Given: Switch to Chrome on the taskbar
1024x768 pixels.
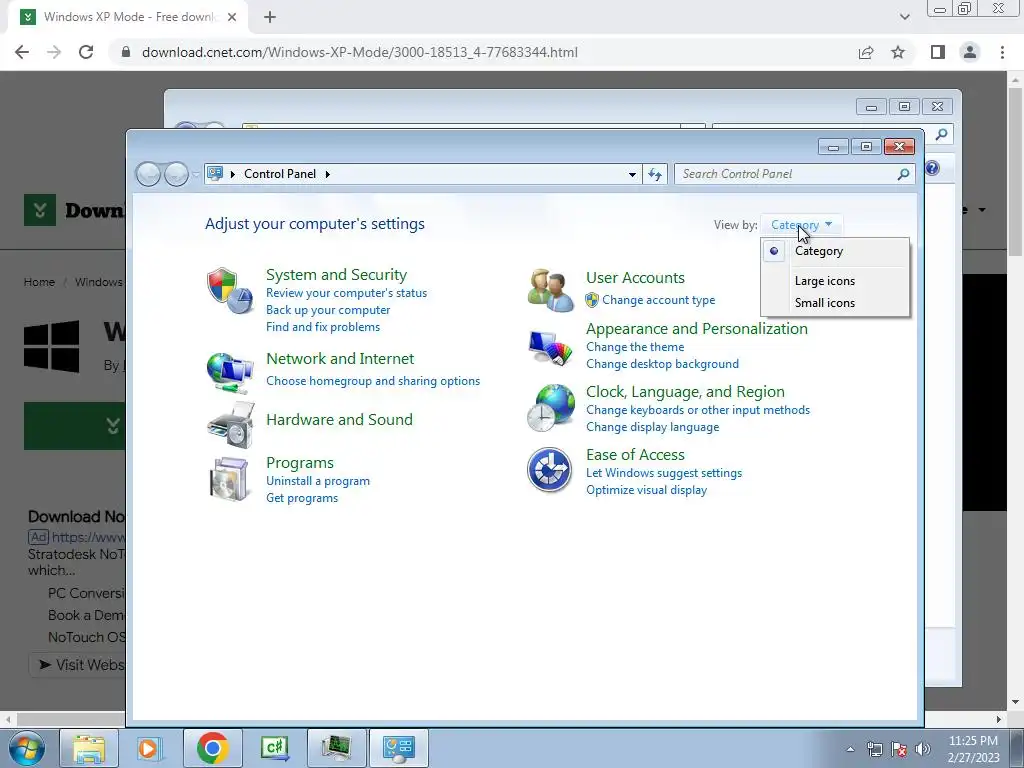Looking at the screenshot, I should (212, 748).
